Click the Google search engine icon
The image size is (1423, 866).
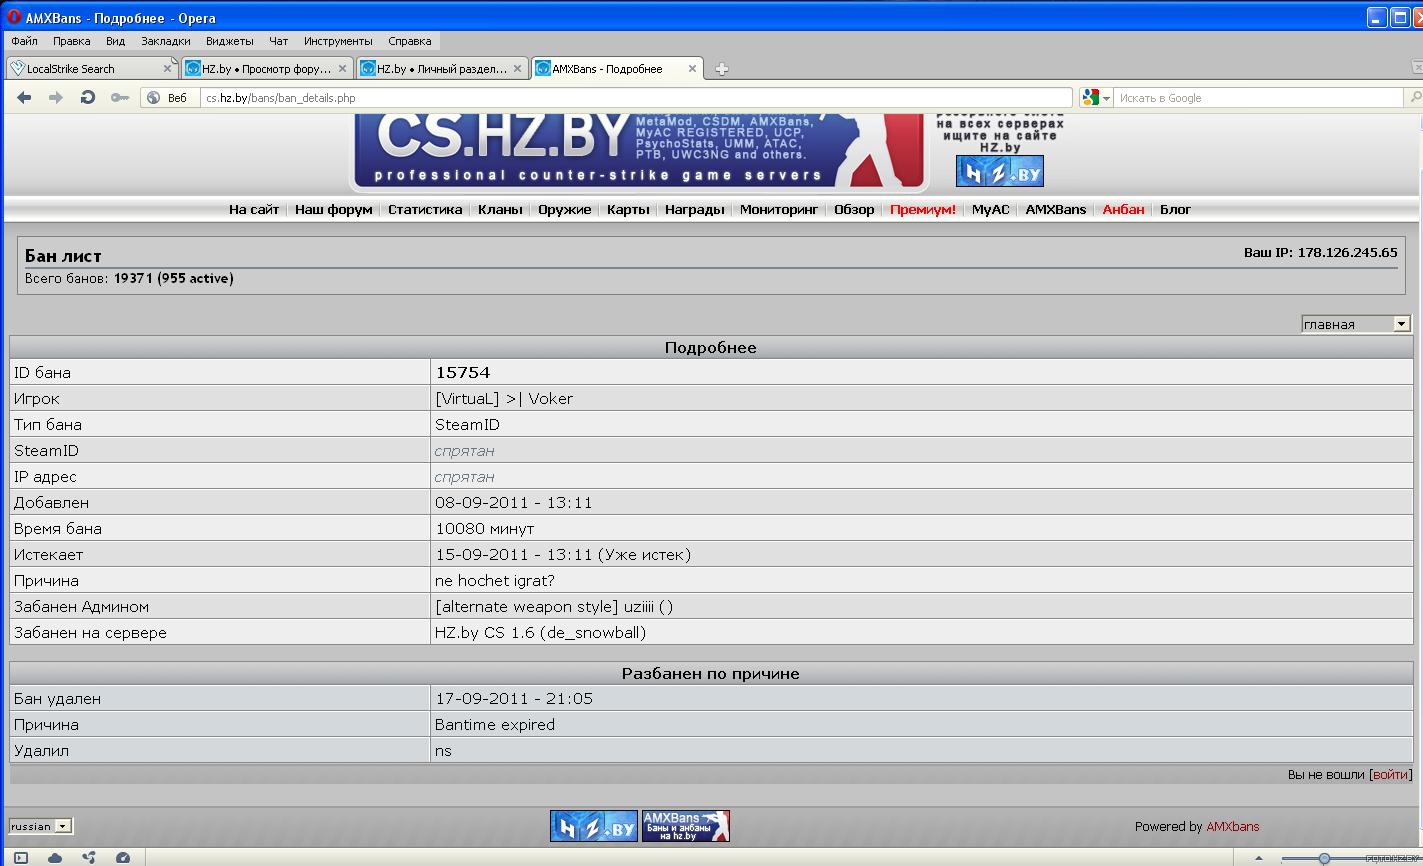point(1091,97)
